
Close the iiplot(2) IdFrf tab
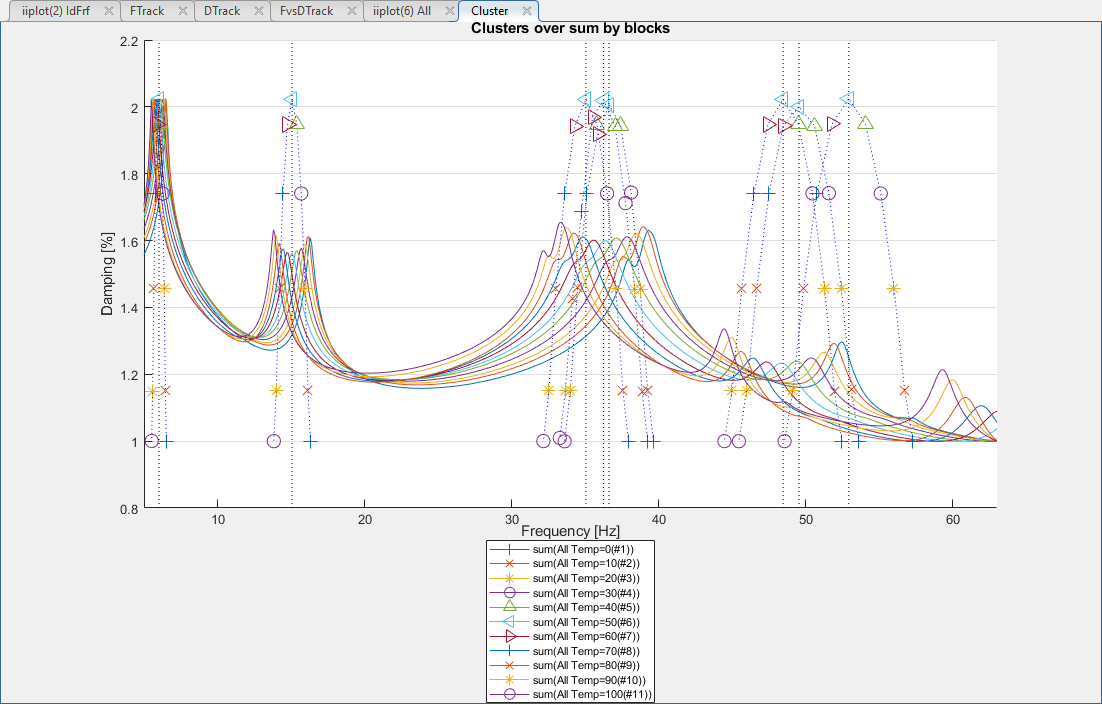[108, 11]
